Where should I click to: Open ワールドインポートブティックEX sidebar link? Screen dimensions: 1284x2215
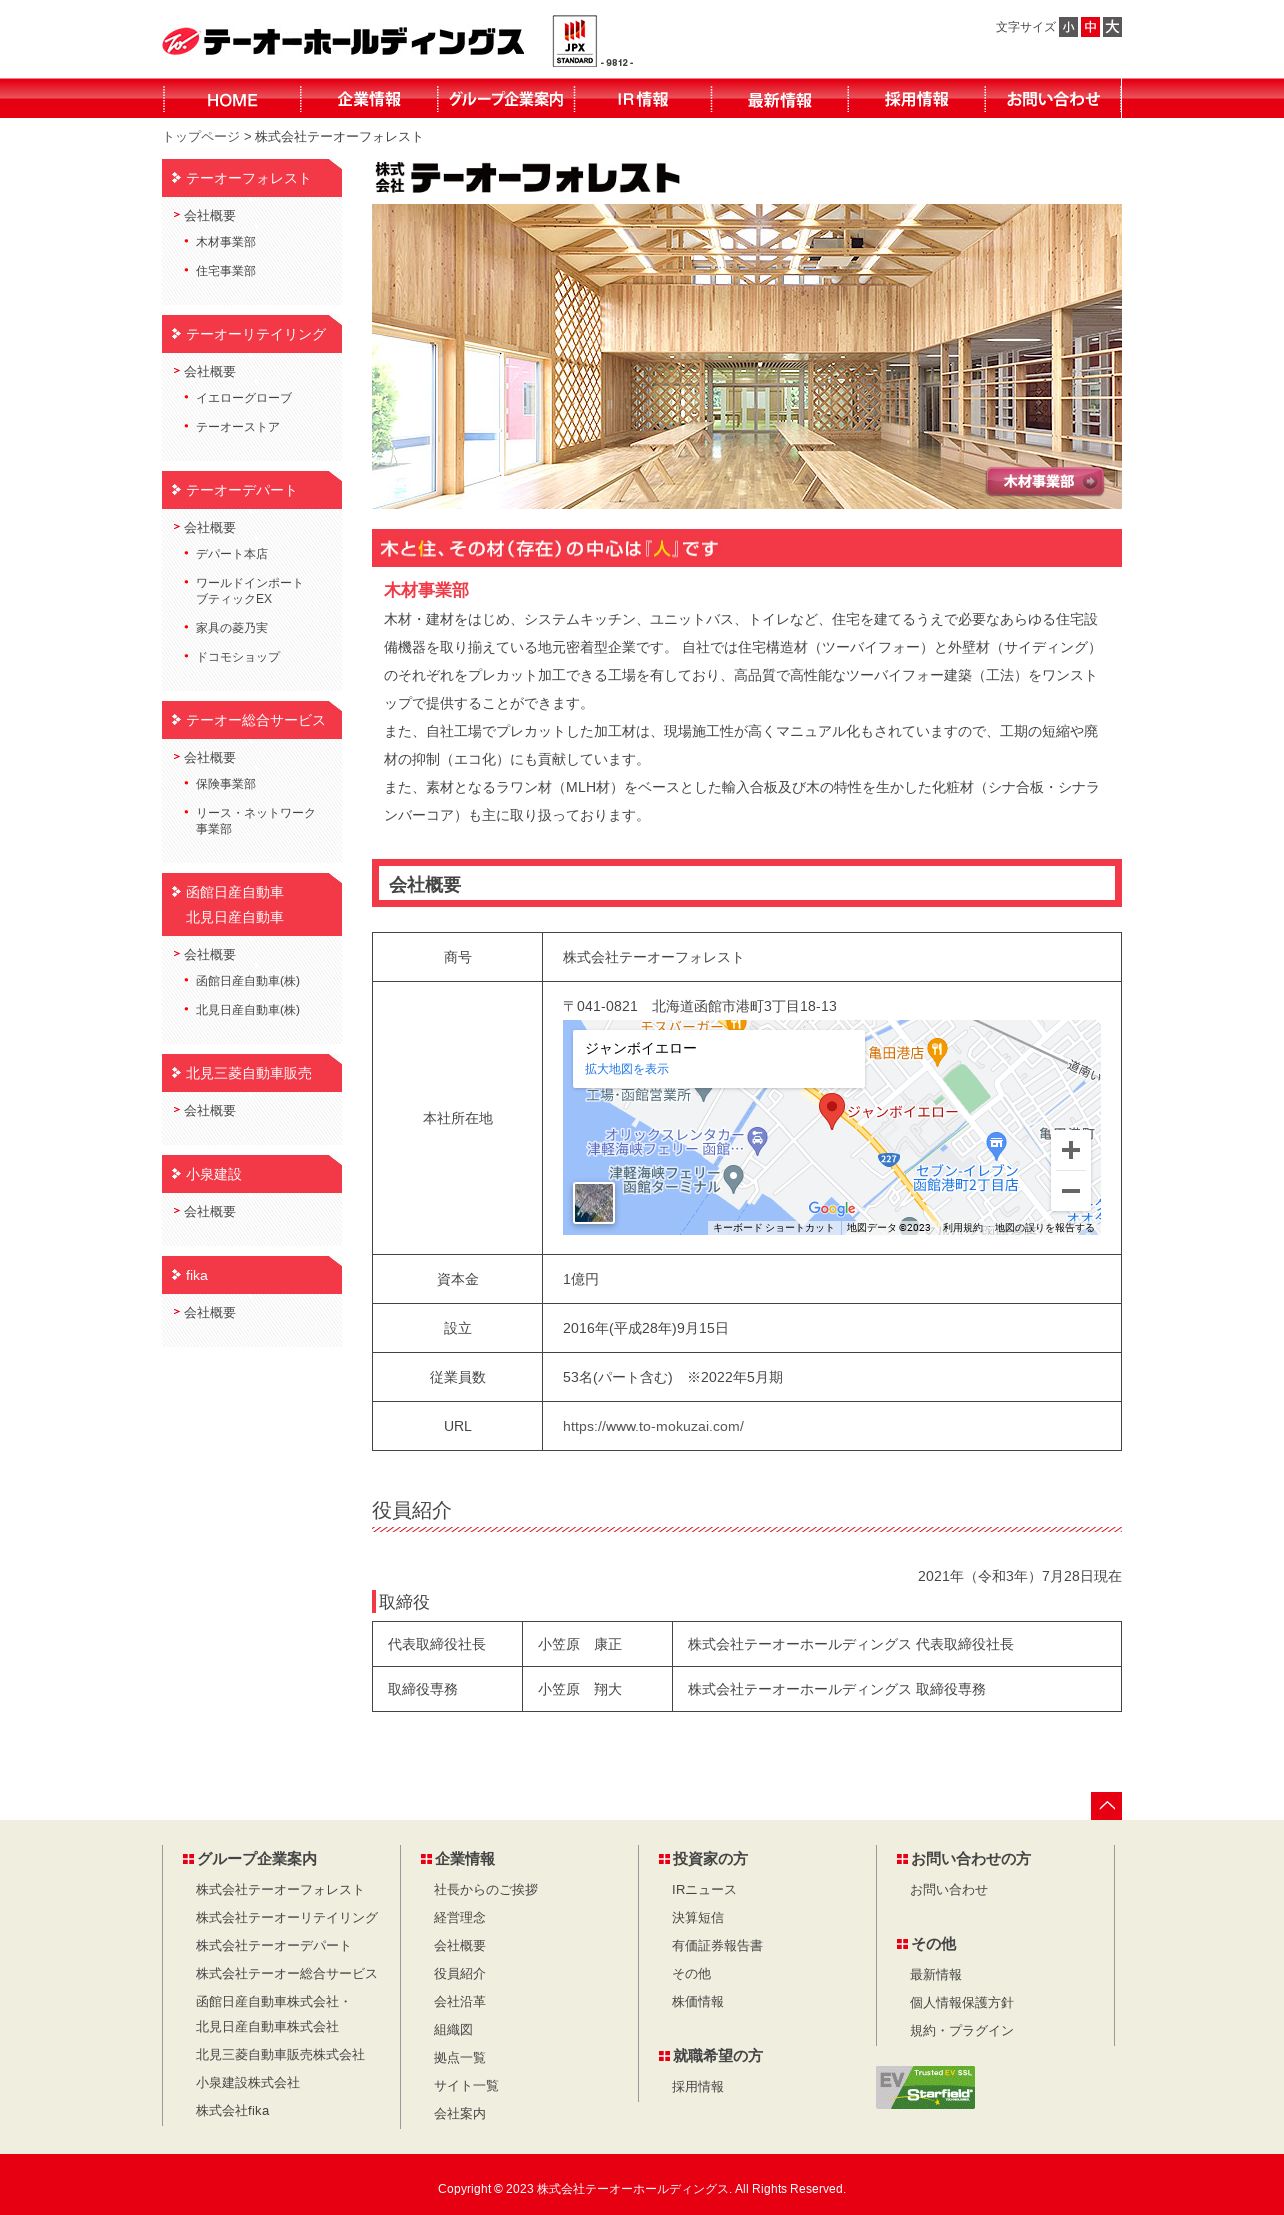(249, 591)
